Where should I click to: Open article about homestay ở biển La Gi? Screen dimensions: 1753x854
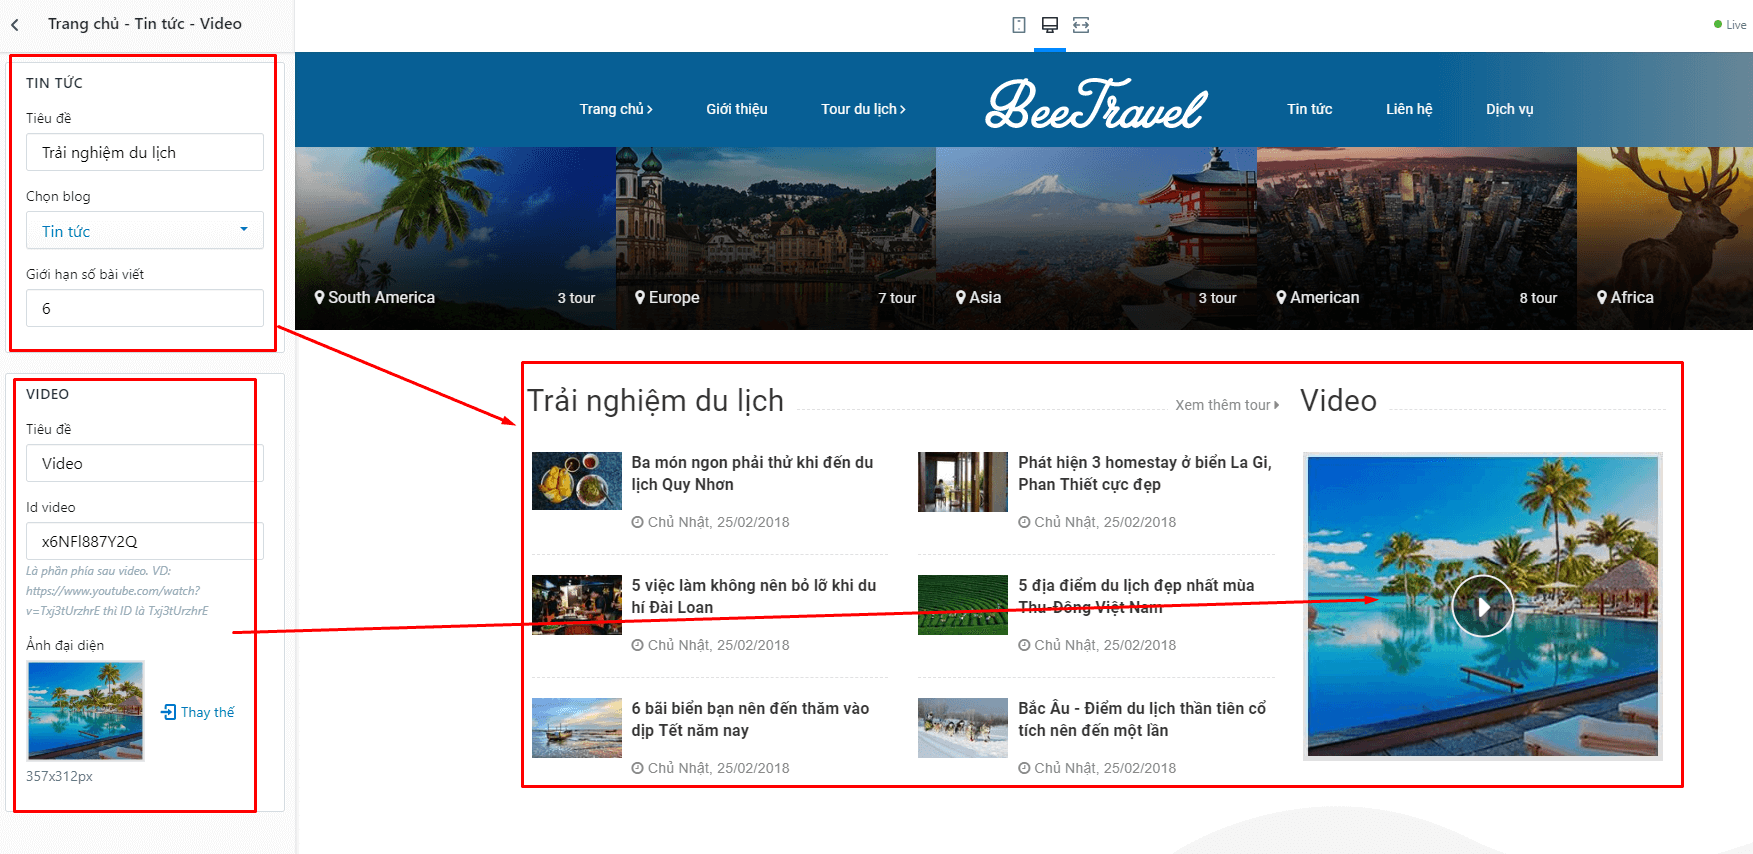(1145, 473)
